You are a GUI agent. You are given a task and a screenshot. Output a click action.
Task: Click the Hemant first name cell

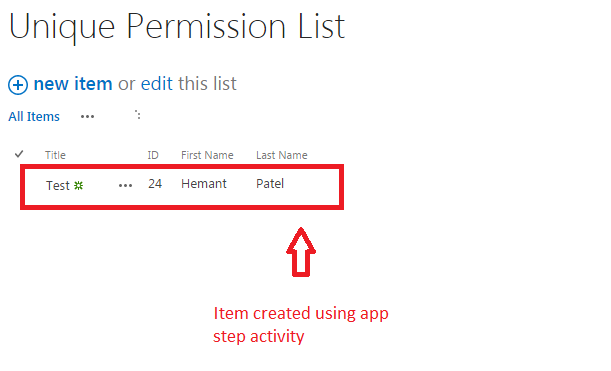[203, 184]
